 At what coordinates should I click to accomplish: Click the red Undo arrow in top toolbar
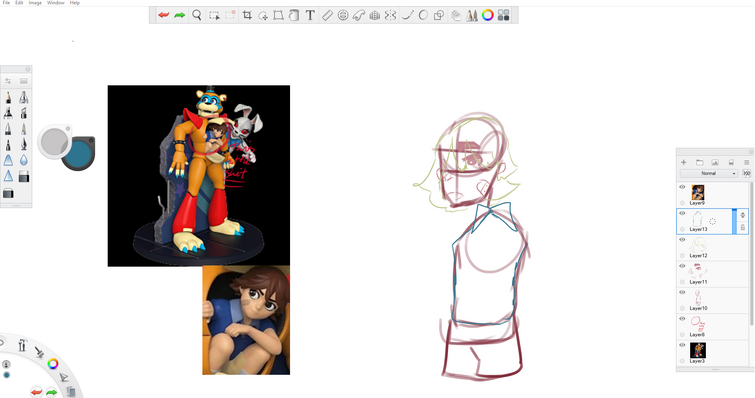164,15
